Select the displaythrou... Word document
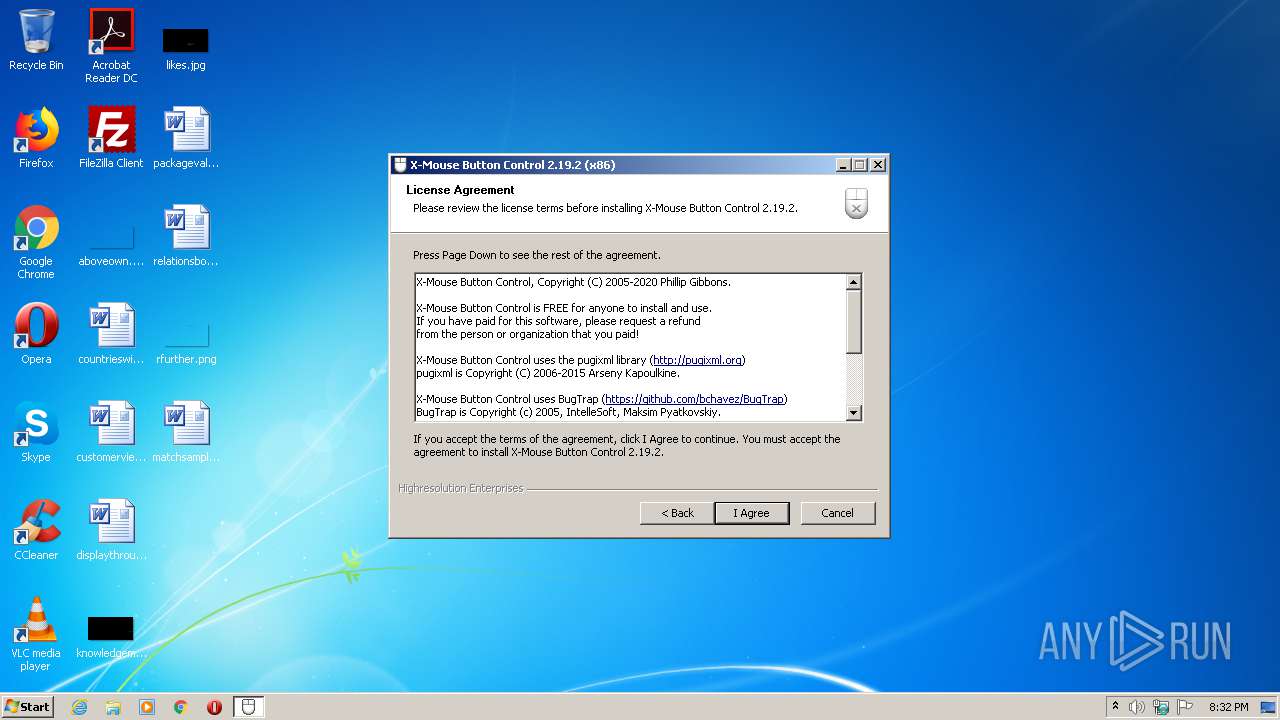Viewport: 1280px width, 720px height. [x=111, y=530]
